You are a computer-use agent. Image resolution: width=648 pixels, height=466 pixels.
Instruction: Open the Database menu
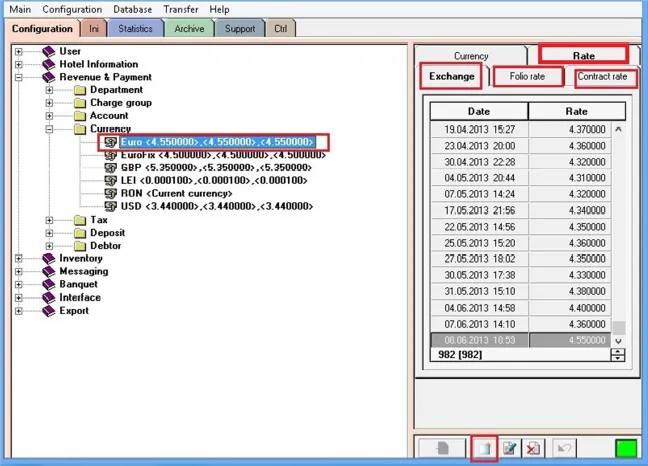pos(133,9)
